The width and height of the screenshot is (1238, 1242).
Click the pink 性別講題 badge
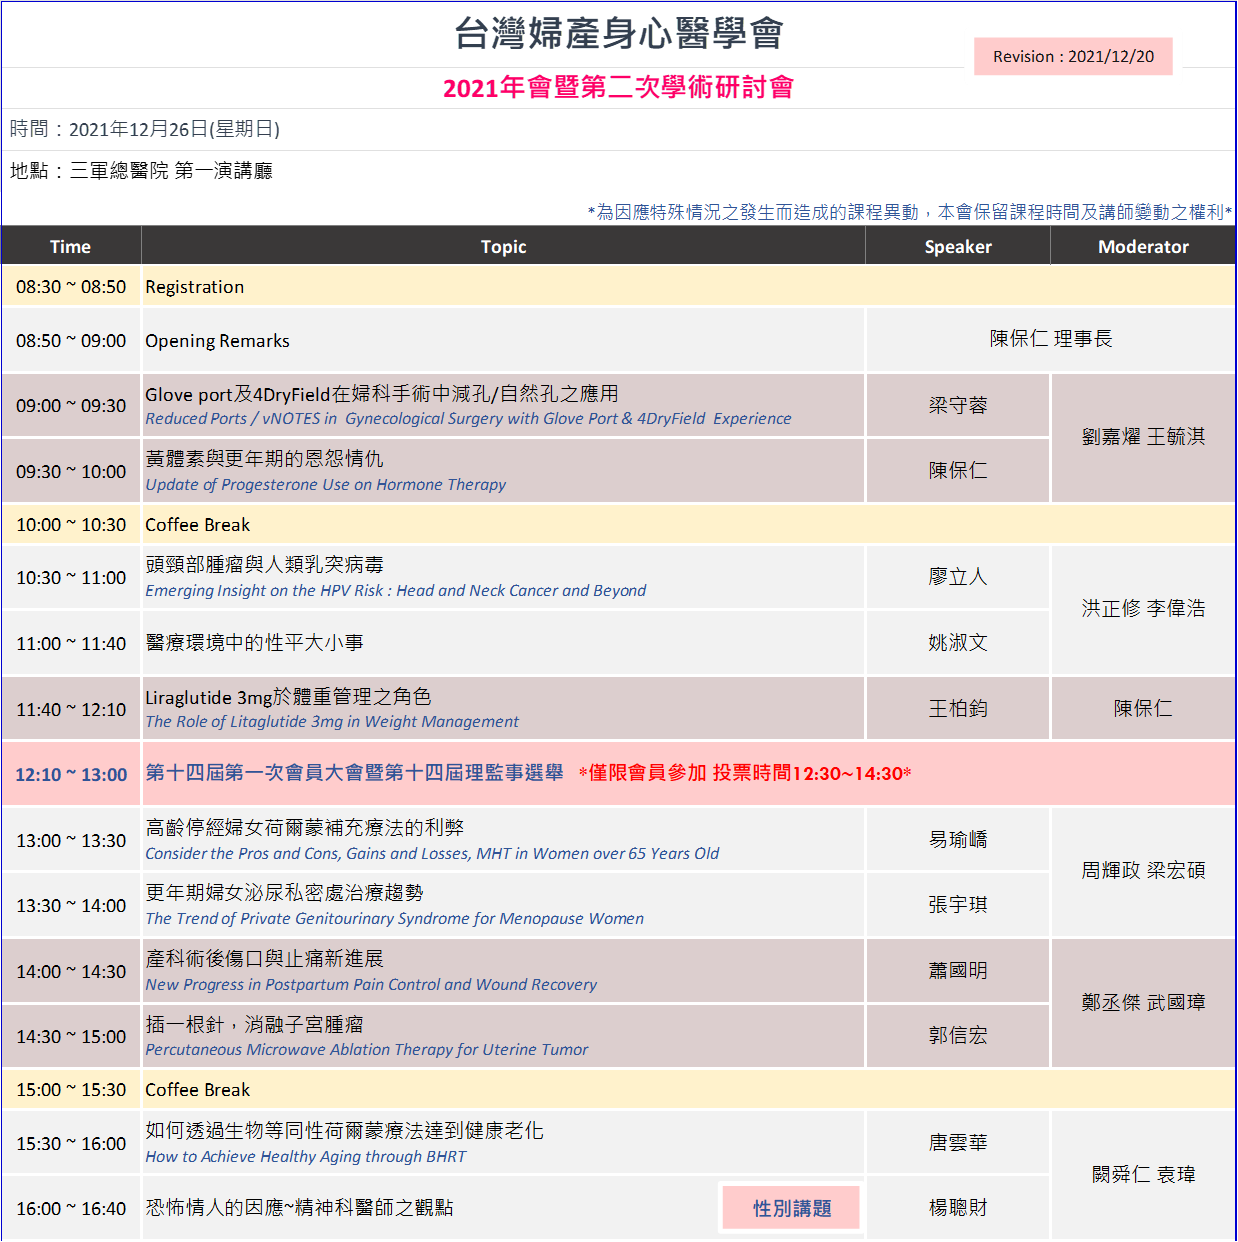pyautogui.click(x=791, y=1208)
